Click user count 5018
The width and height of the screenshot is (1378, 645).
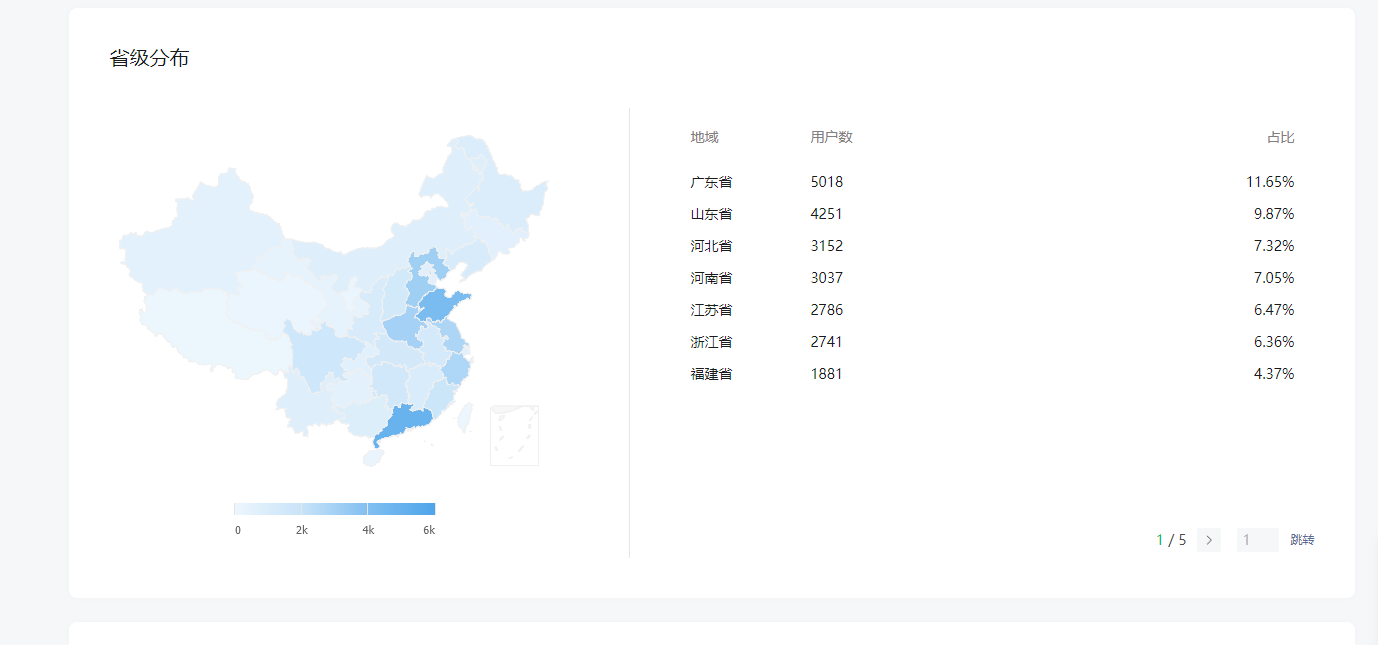click(827, 182)
